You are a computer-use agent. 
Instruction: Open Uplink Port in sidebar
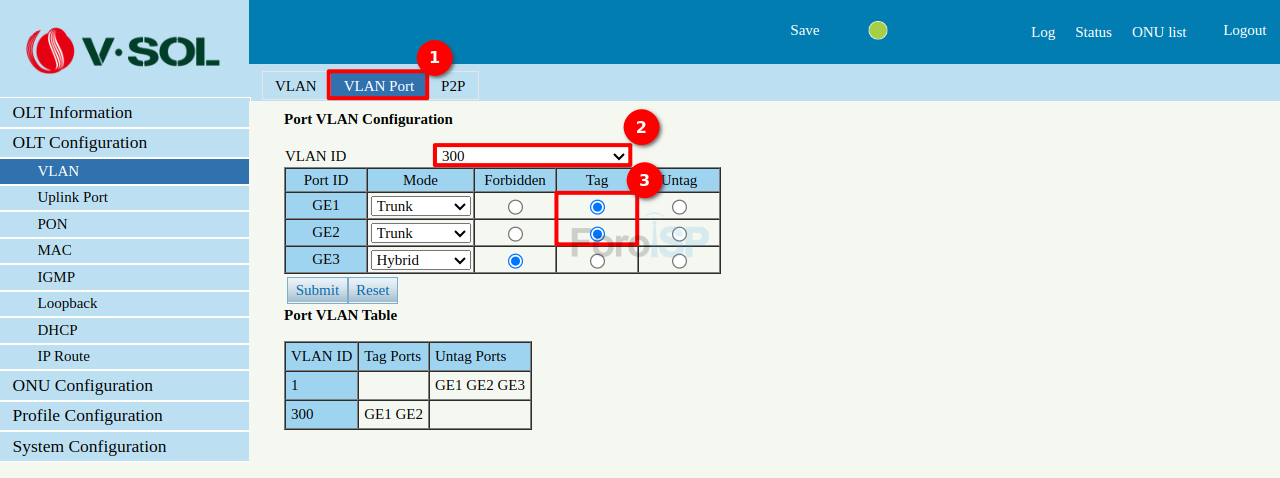coord(73,197)
